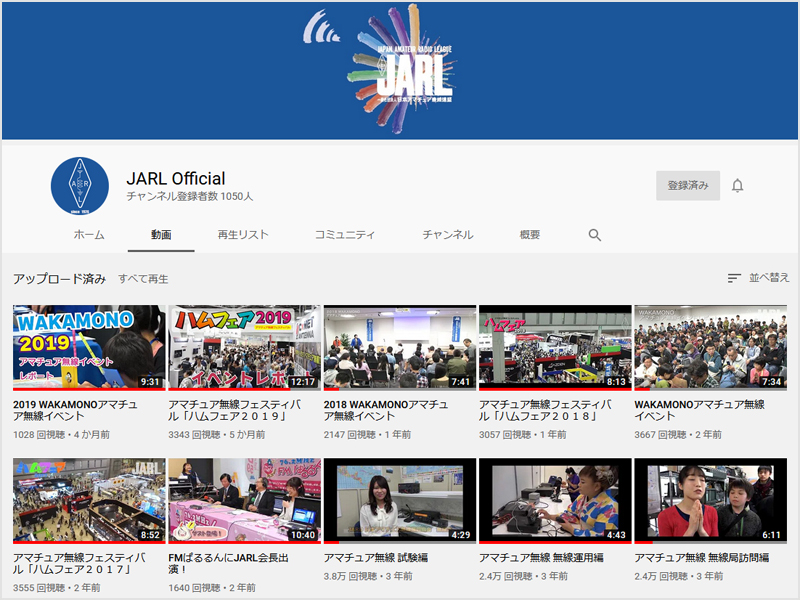This screenshot has width=800, height=600.
Task: Play the ハムフェア2019 thumbnail with 12:17 duration
Action: 244,348
